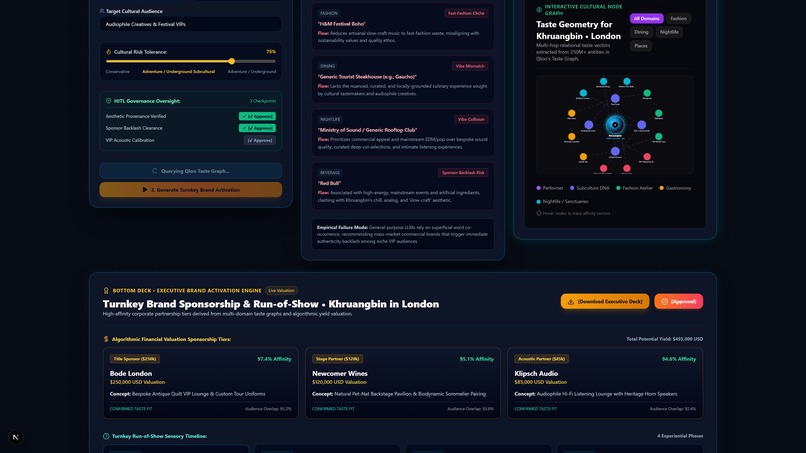Filter graph by Places domain
Image resolution: width=806 pixels, height=453 pixels.
pos(640,46)
